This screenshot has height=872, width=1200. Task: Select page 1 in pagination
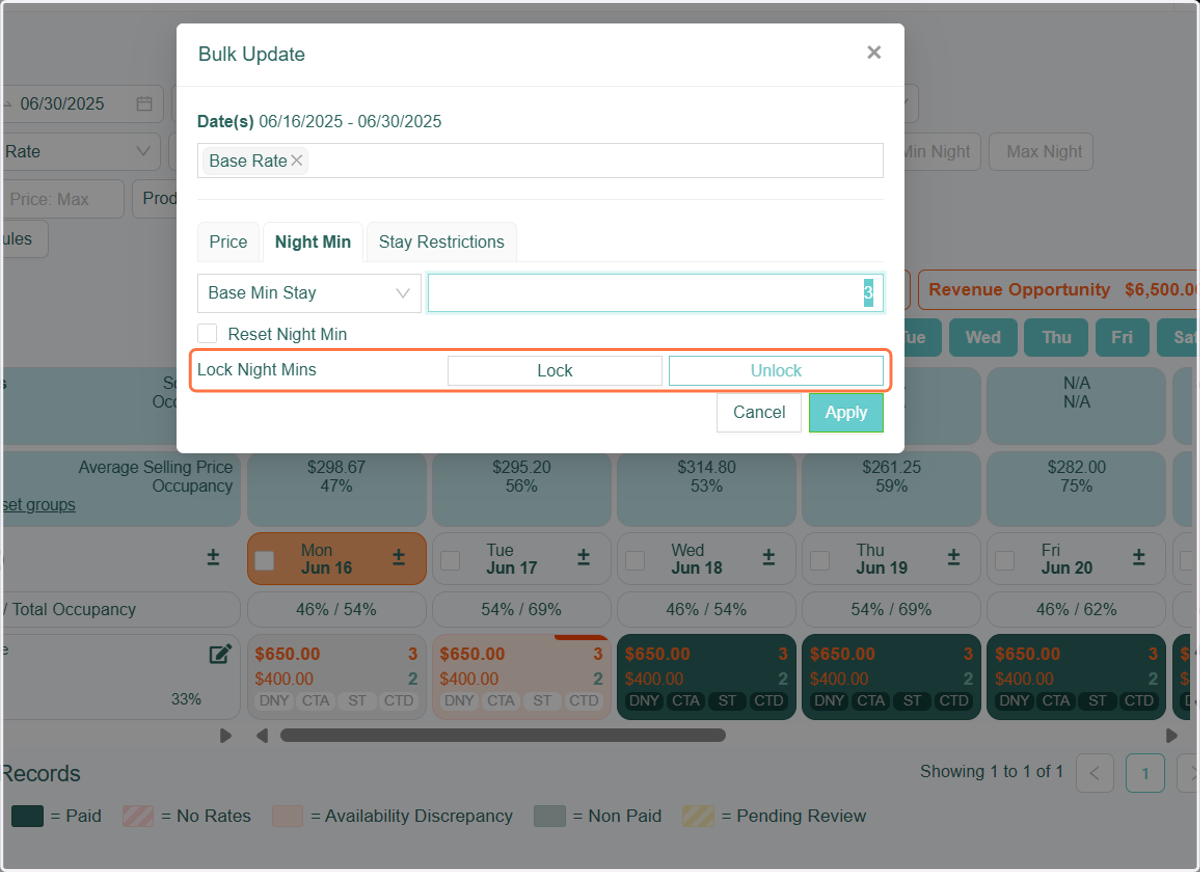pyautogui.click(x=1145, y=773)
